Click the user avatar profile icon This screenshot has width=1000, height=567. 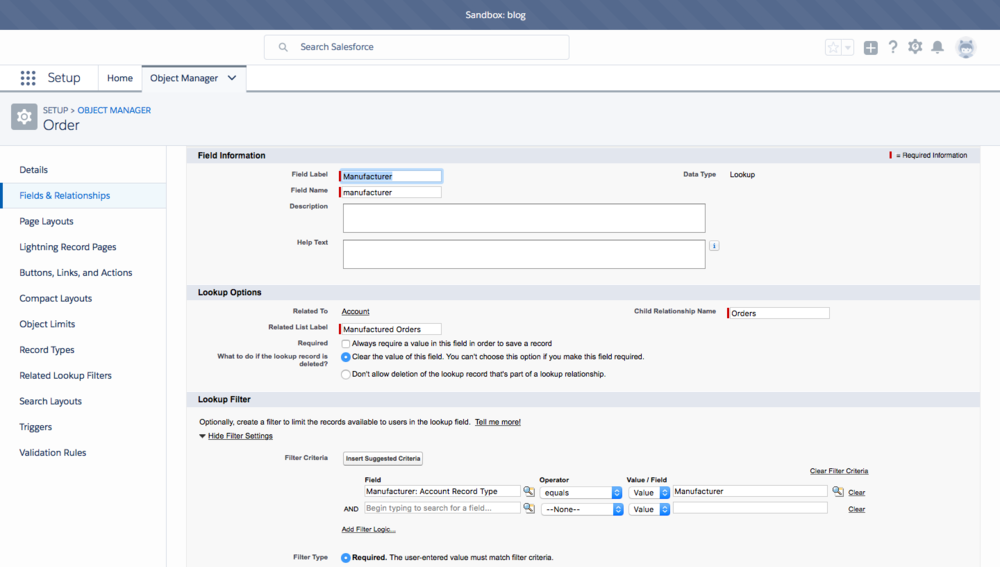(x=965, y=47)
